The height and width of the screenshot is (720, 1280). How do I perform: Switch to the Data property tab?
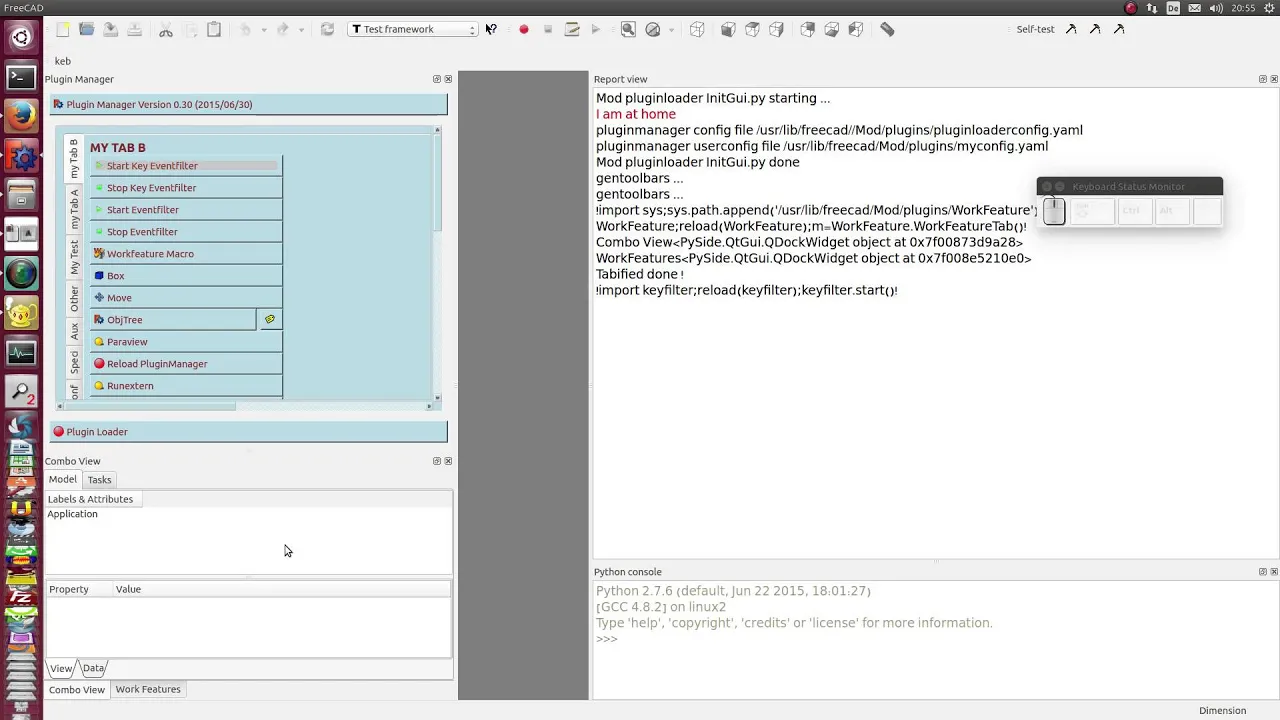93,668
